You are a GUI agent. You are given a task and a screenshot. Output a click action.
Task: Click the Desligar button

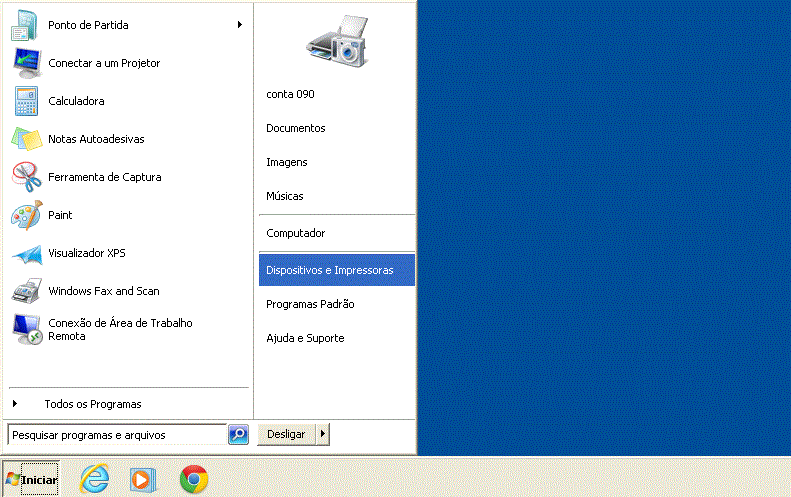(x=286, y=434)
